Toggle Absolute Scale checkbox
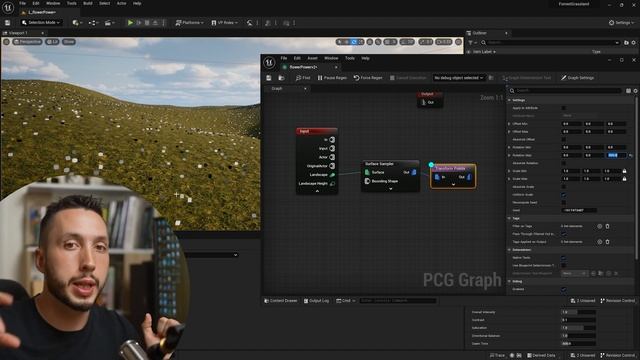The height and width of the screenshot is (360, 640). (564, 187)
